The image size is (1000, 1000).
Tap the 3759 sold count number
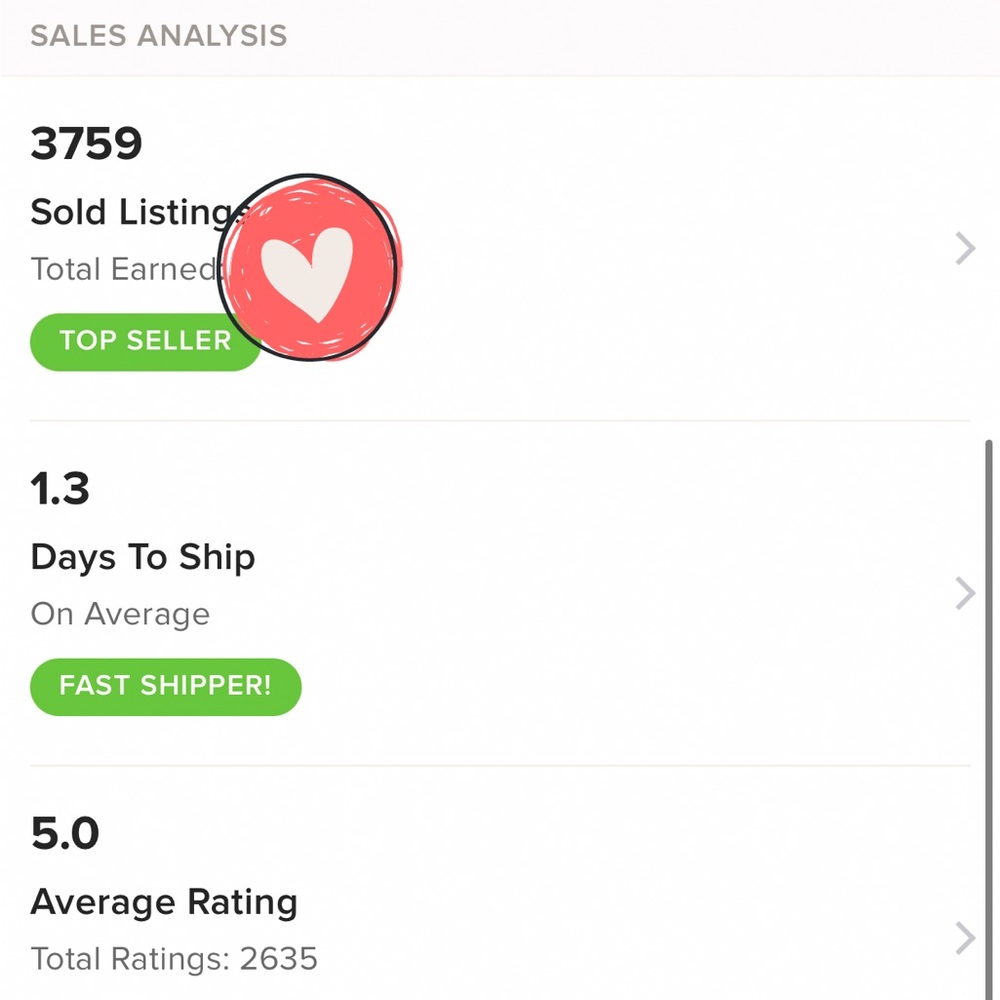pyautogui.click(x=86, y=143)
